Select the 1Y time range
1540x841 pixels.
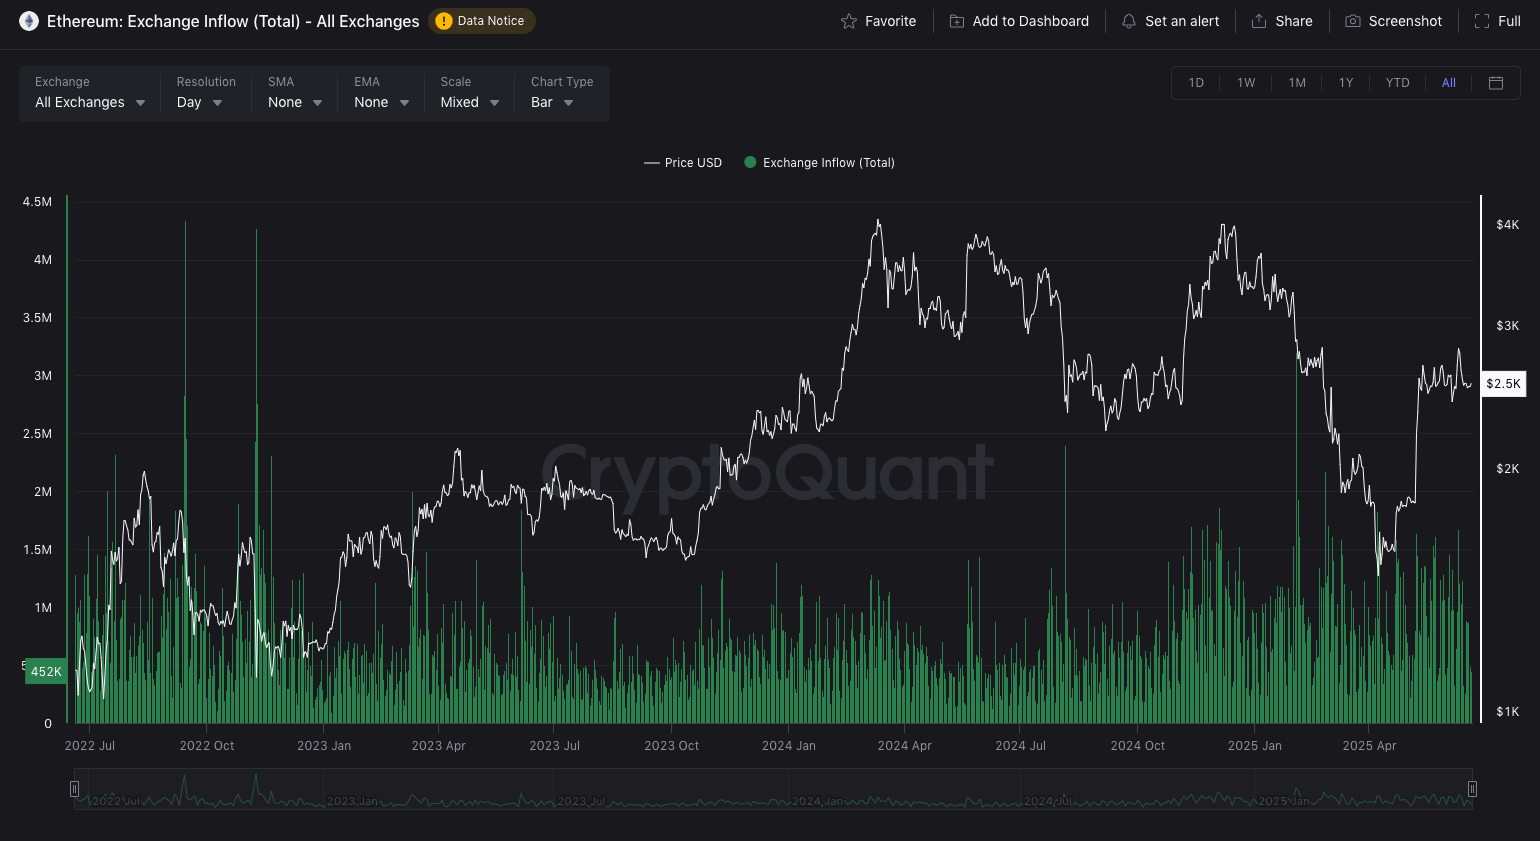pos(1346,83)
